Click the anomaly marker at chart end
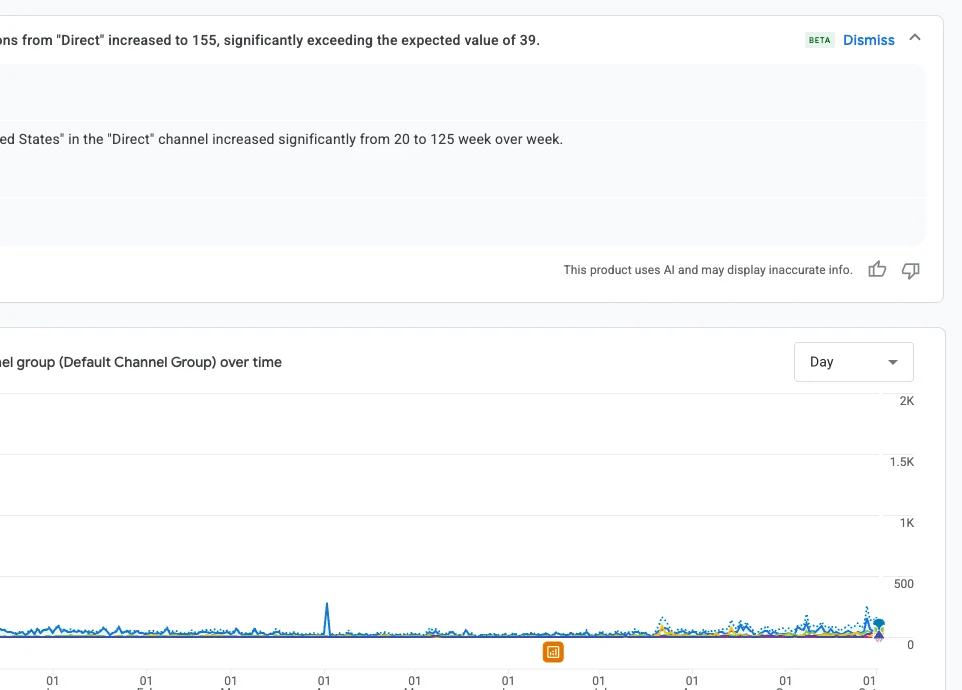Screen dimensions: 962x690 (x=879, y=629)
